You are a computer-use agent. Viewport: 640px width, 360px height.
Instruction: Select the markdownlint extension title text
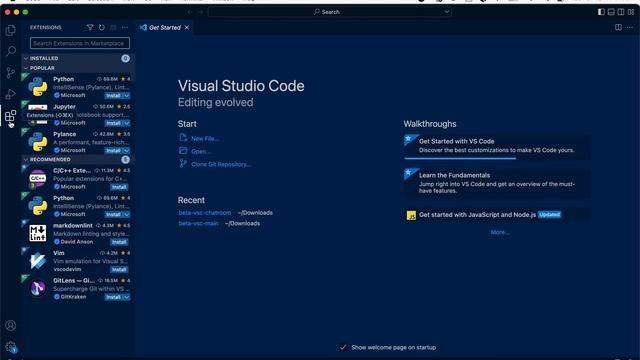coord(73,225)
